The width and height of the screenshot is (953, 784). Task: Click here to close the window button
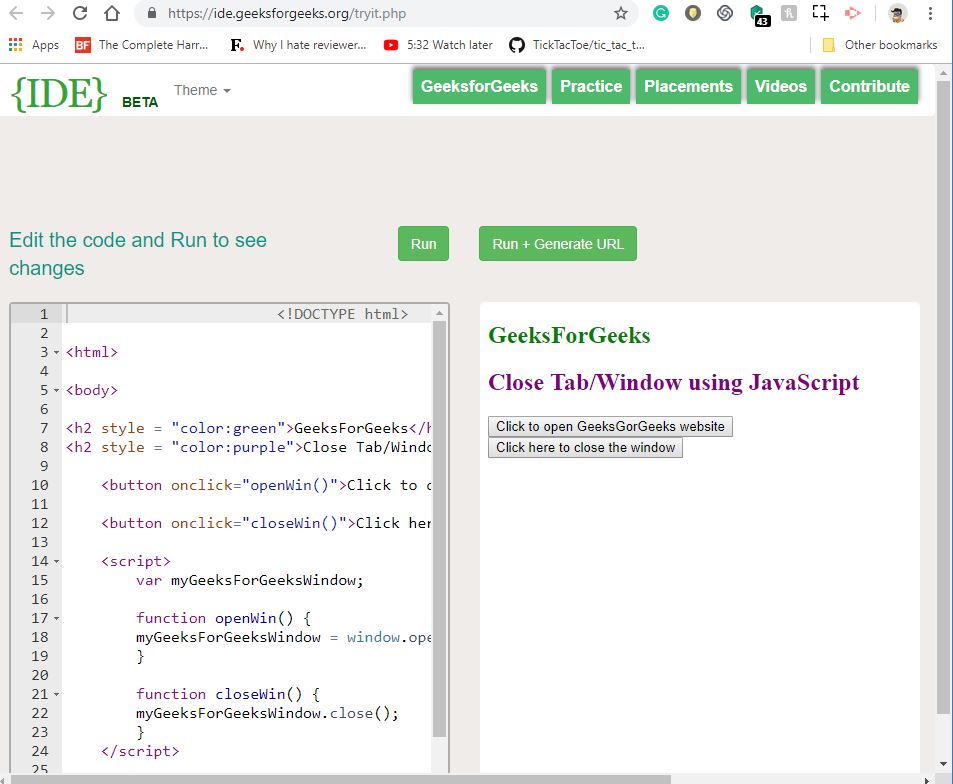(x=585, y=448)
